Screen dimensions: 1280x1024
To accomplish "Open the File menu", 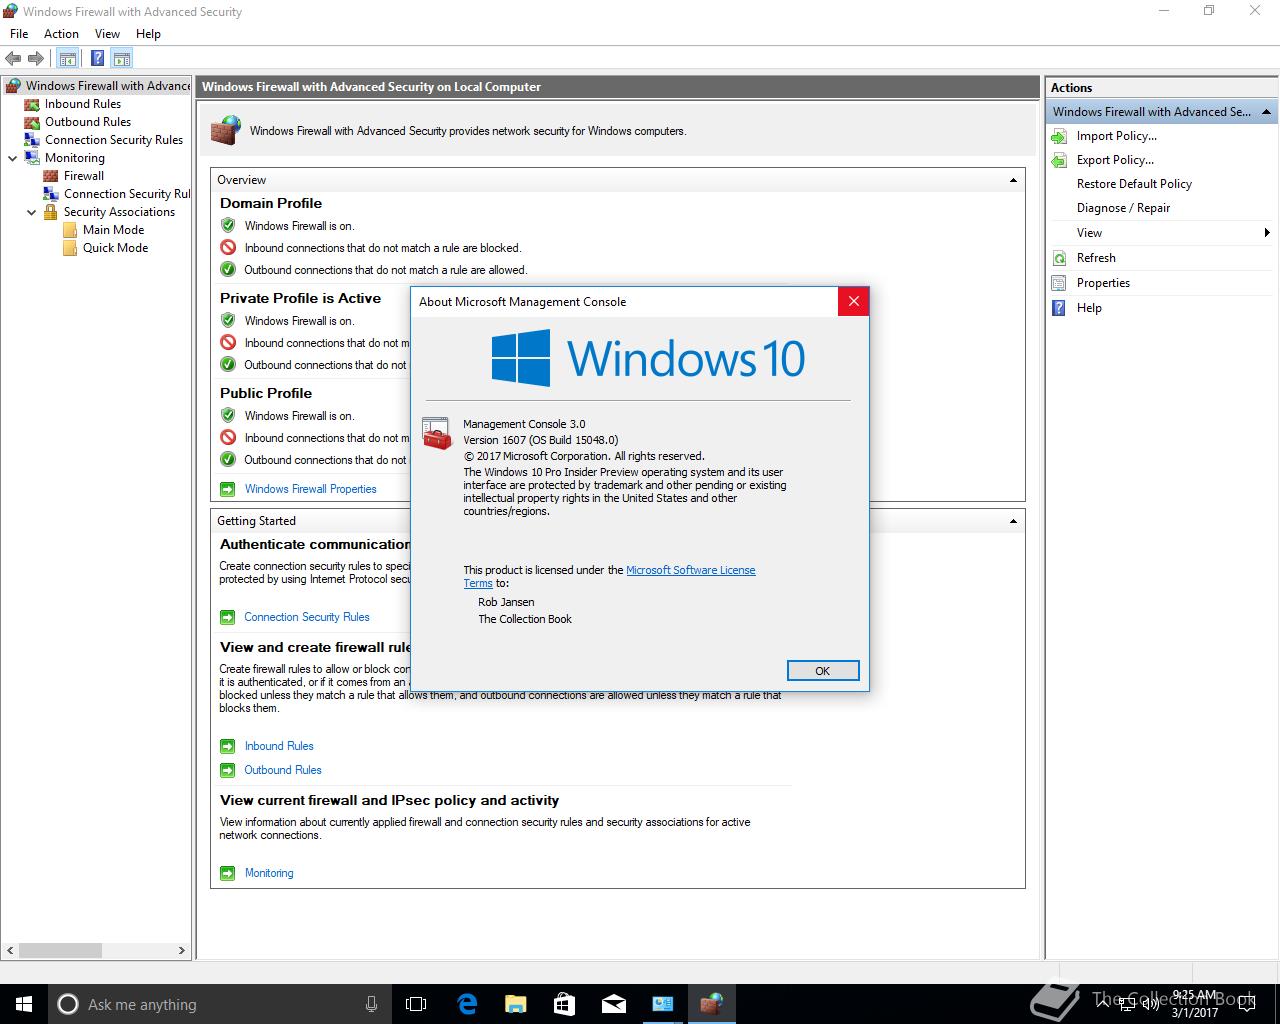I will point(19,34).
